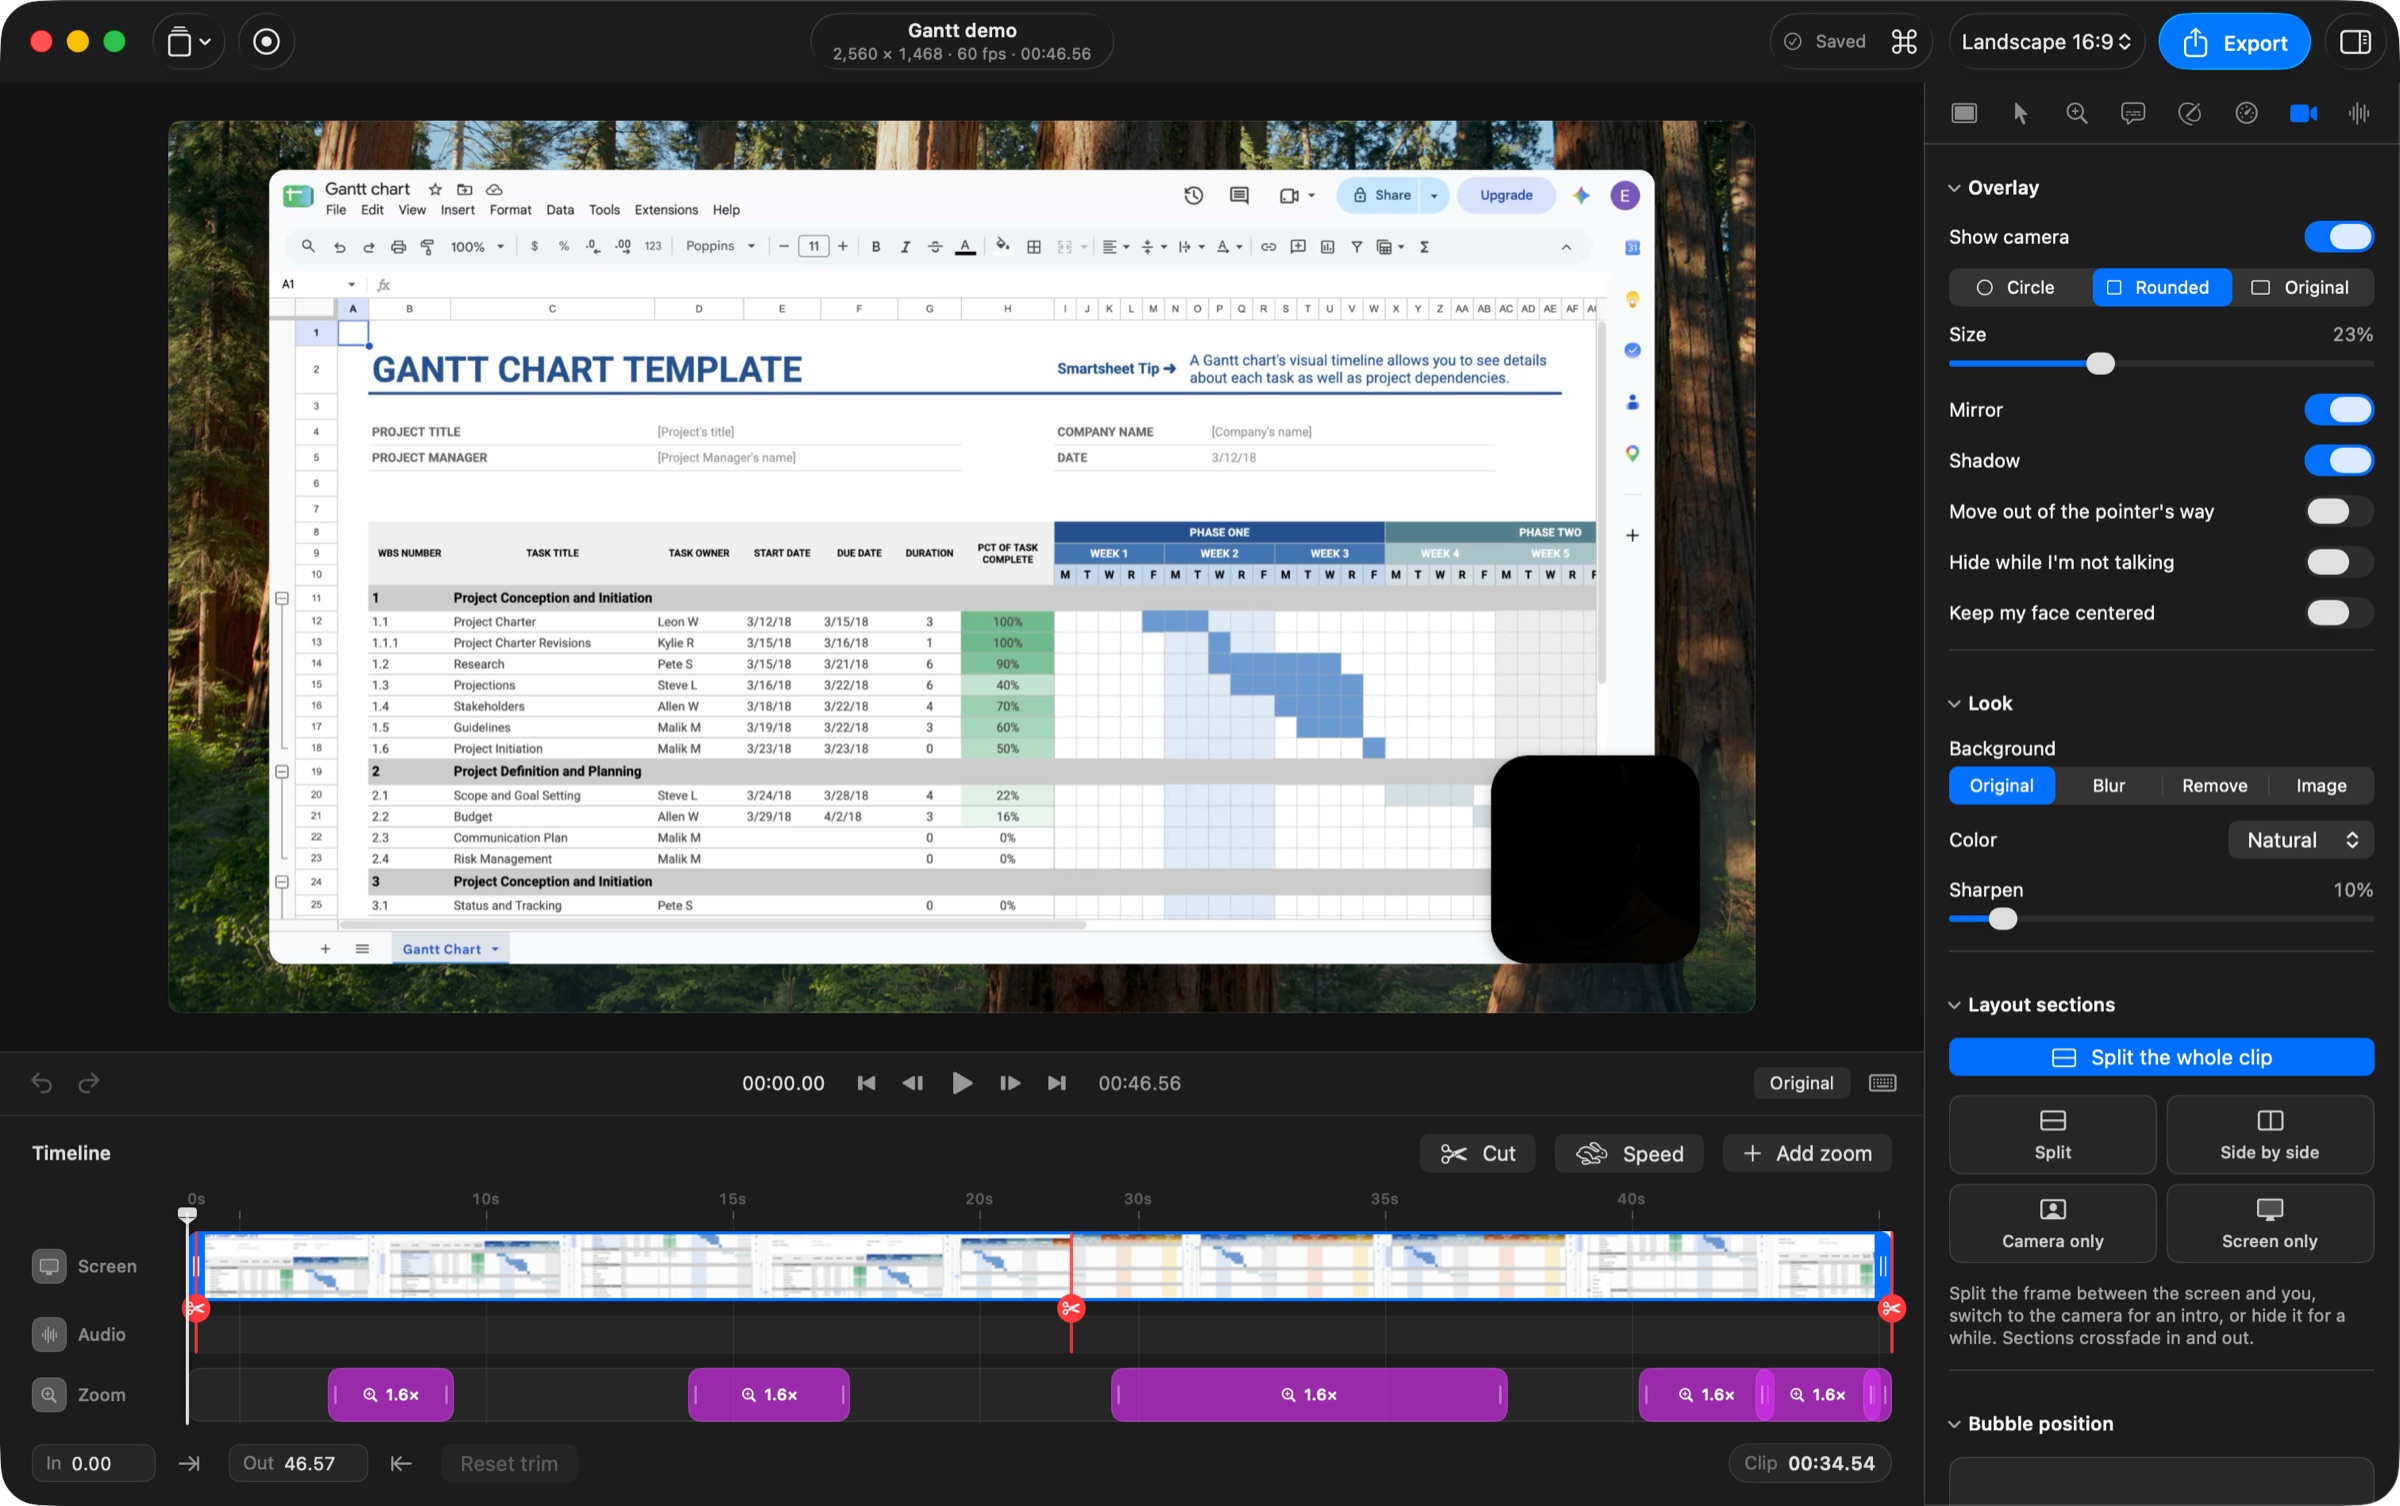Collapse the Overlay section
The width and height of the screenshot is (2400, 1506).
click(1954, 188)
